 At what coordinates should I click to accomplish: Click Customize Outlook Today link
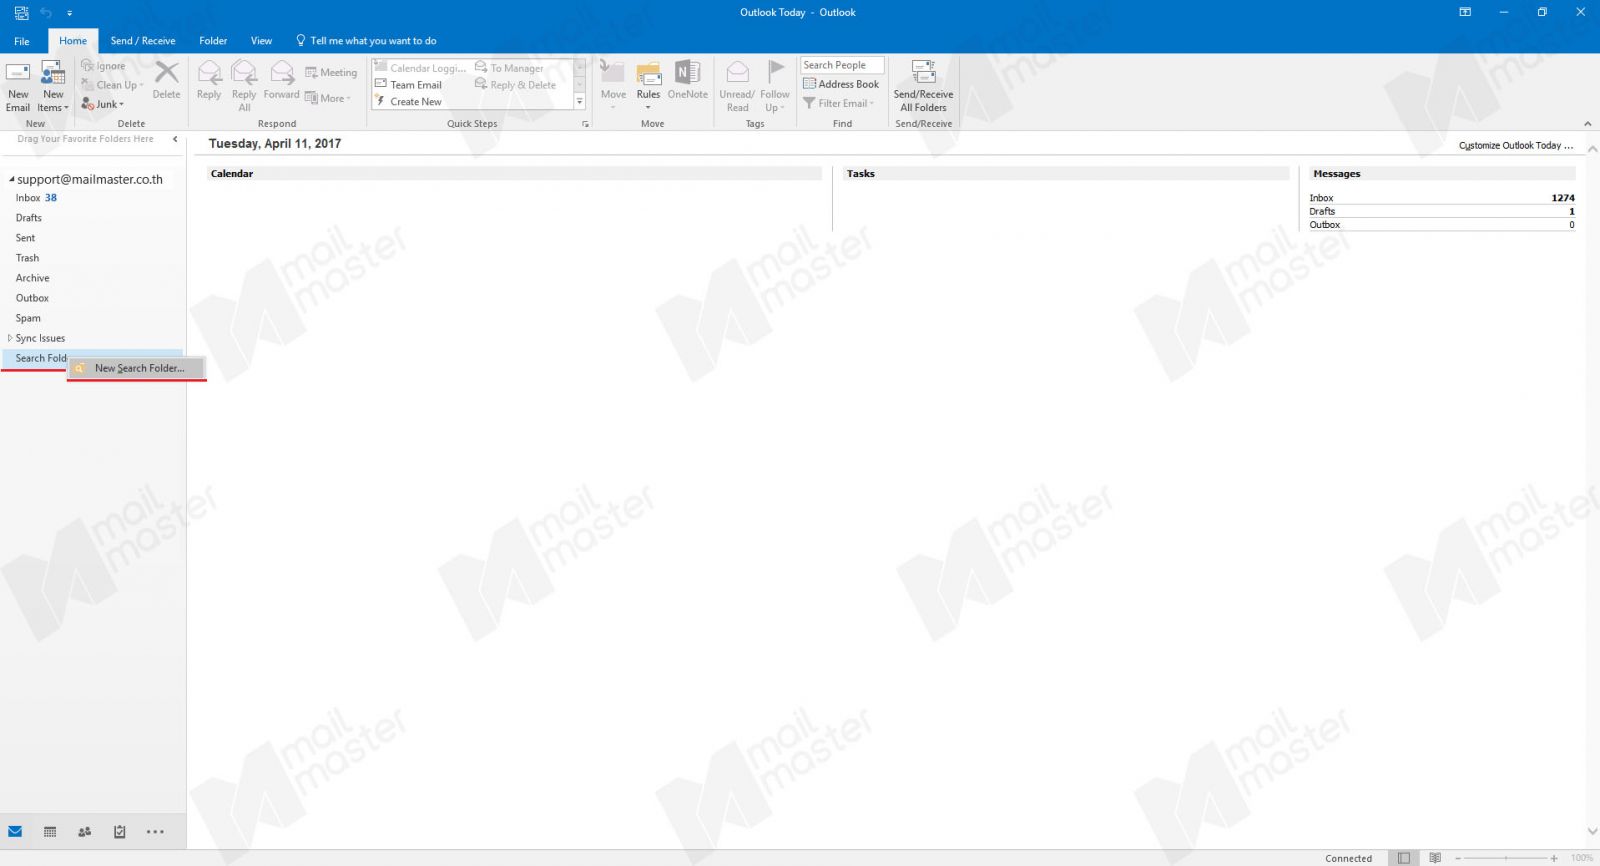1515,145
